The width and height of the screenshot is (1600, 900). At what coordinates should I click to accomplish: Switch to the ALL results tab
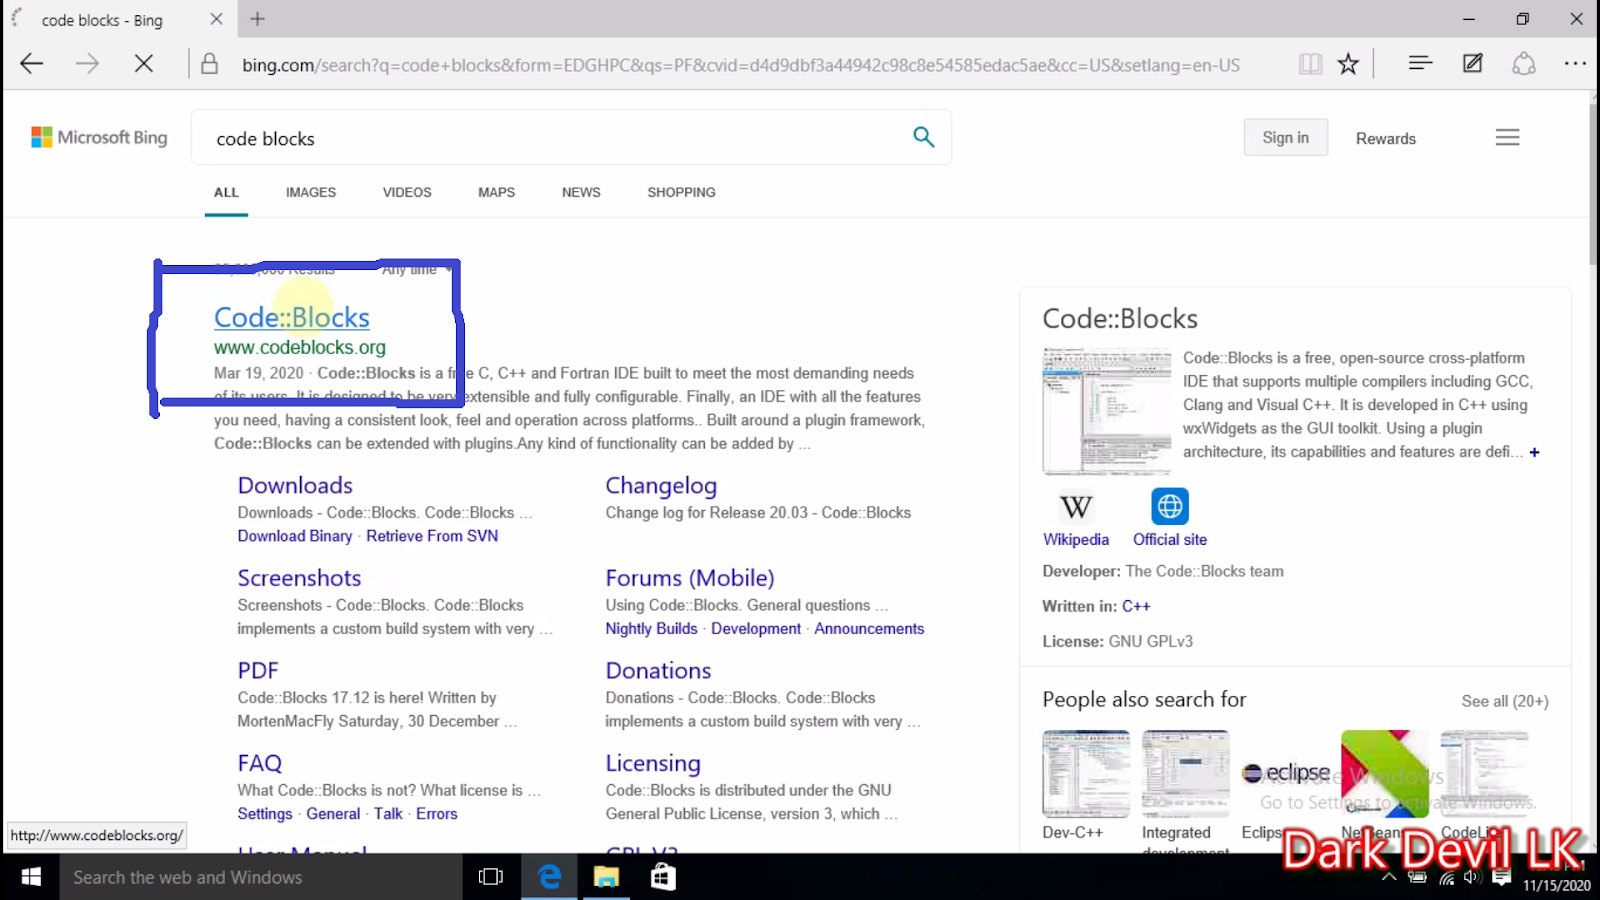tap(226, 192)
